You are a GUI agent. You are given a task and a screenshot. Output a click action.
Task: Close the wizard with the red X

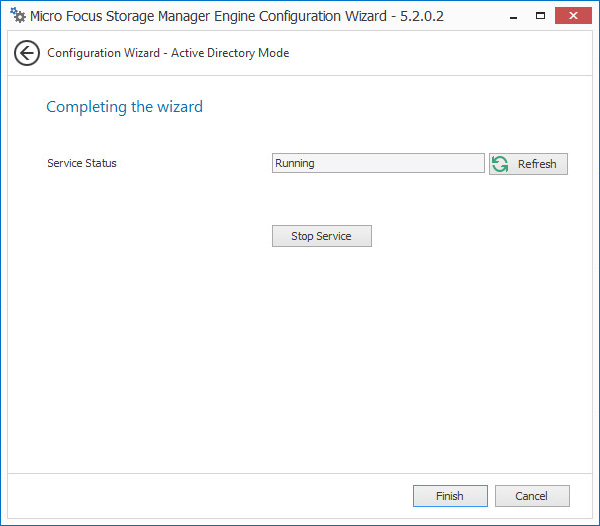(574, 16)
